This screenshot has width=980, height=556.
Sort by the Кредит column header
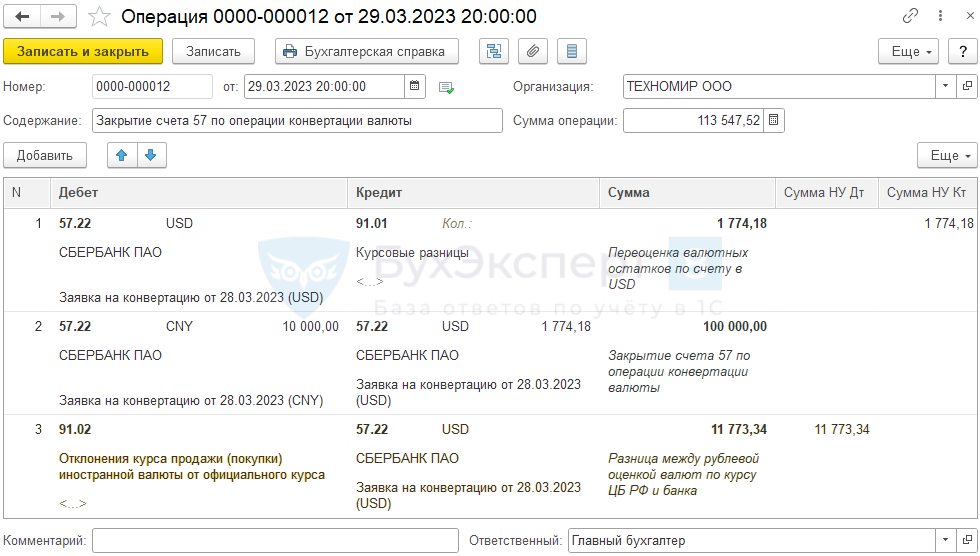coord(473,192)
